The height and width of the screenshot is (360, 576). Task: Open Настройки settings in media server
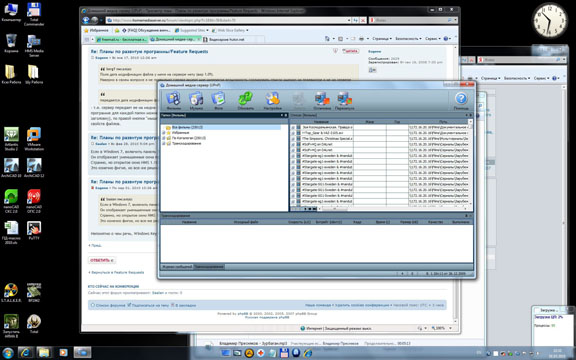pyautogui.click(x=272, y=101)
